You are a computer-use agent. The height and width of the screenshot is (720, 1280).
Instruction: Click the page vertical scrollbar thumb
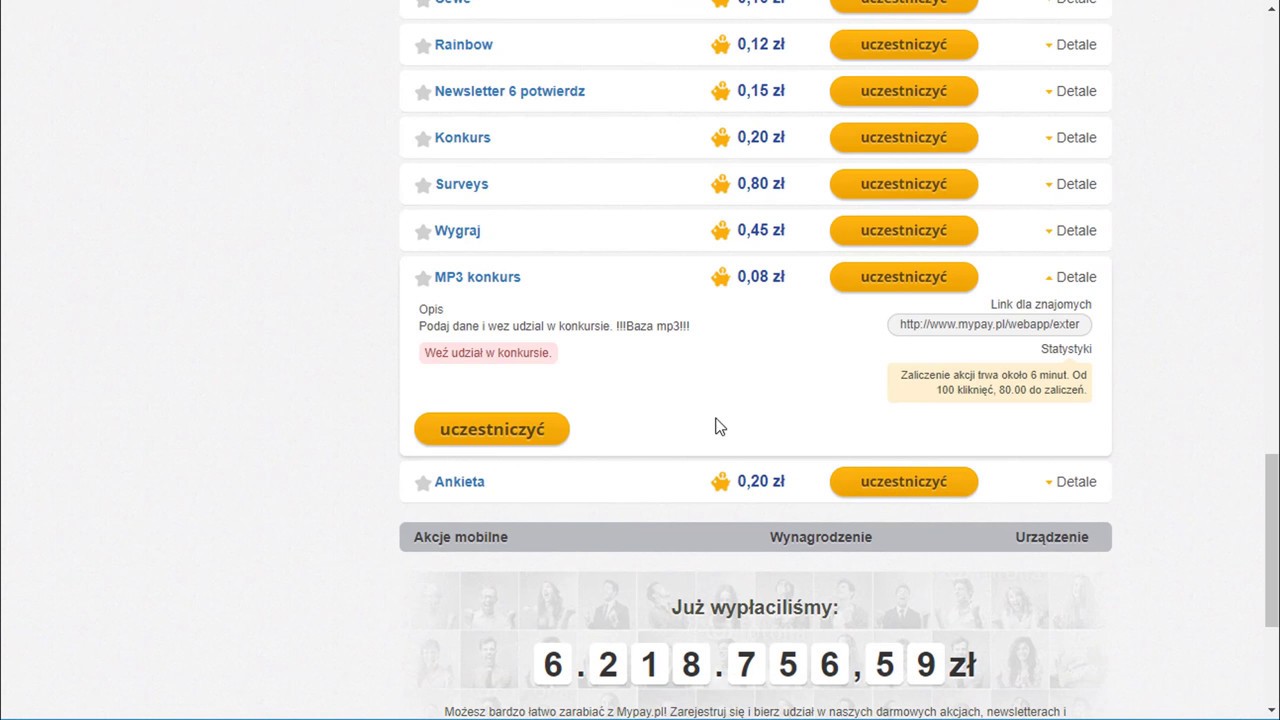tap(1271, 540)
